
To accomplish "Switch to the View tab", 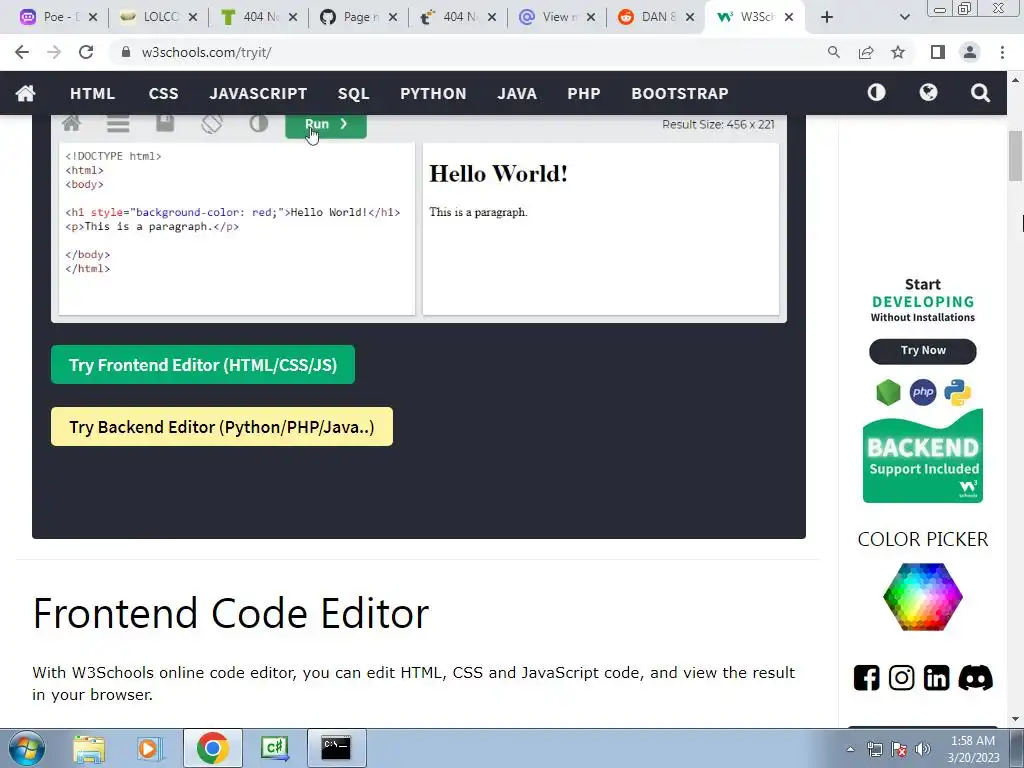I will (557, 17).
